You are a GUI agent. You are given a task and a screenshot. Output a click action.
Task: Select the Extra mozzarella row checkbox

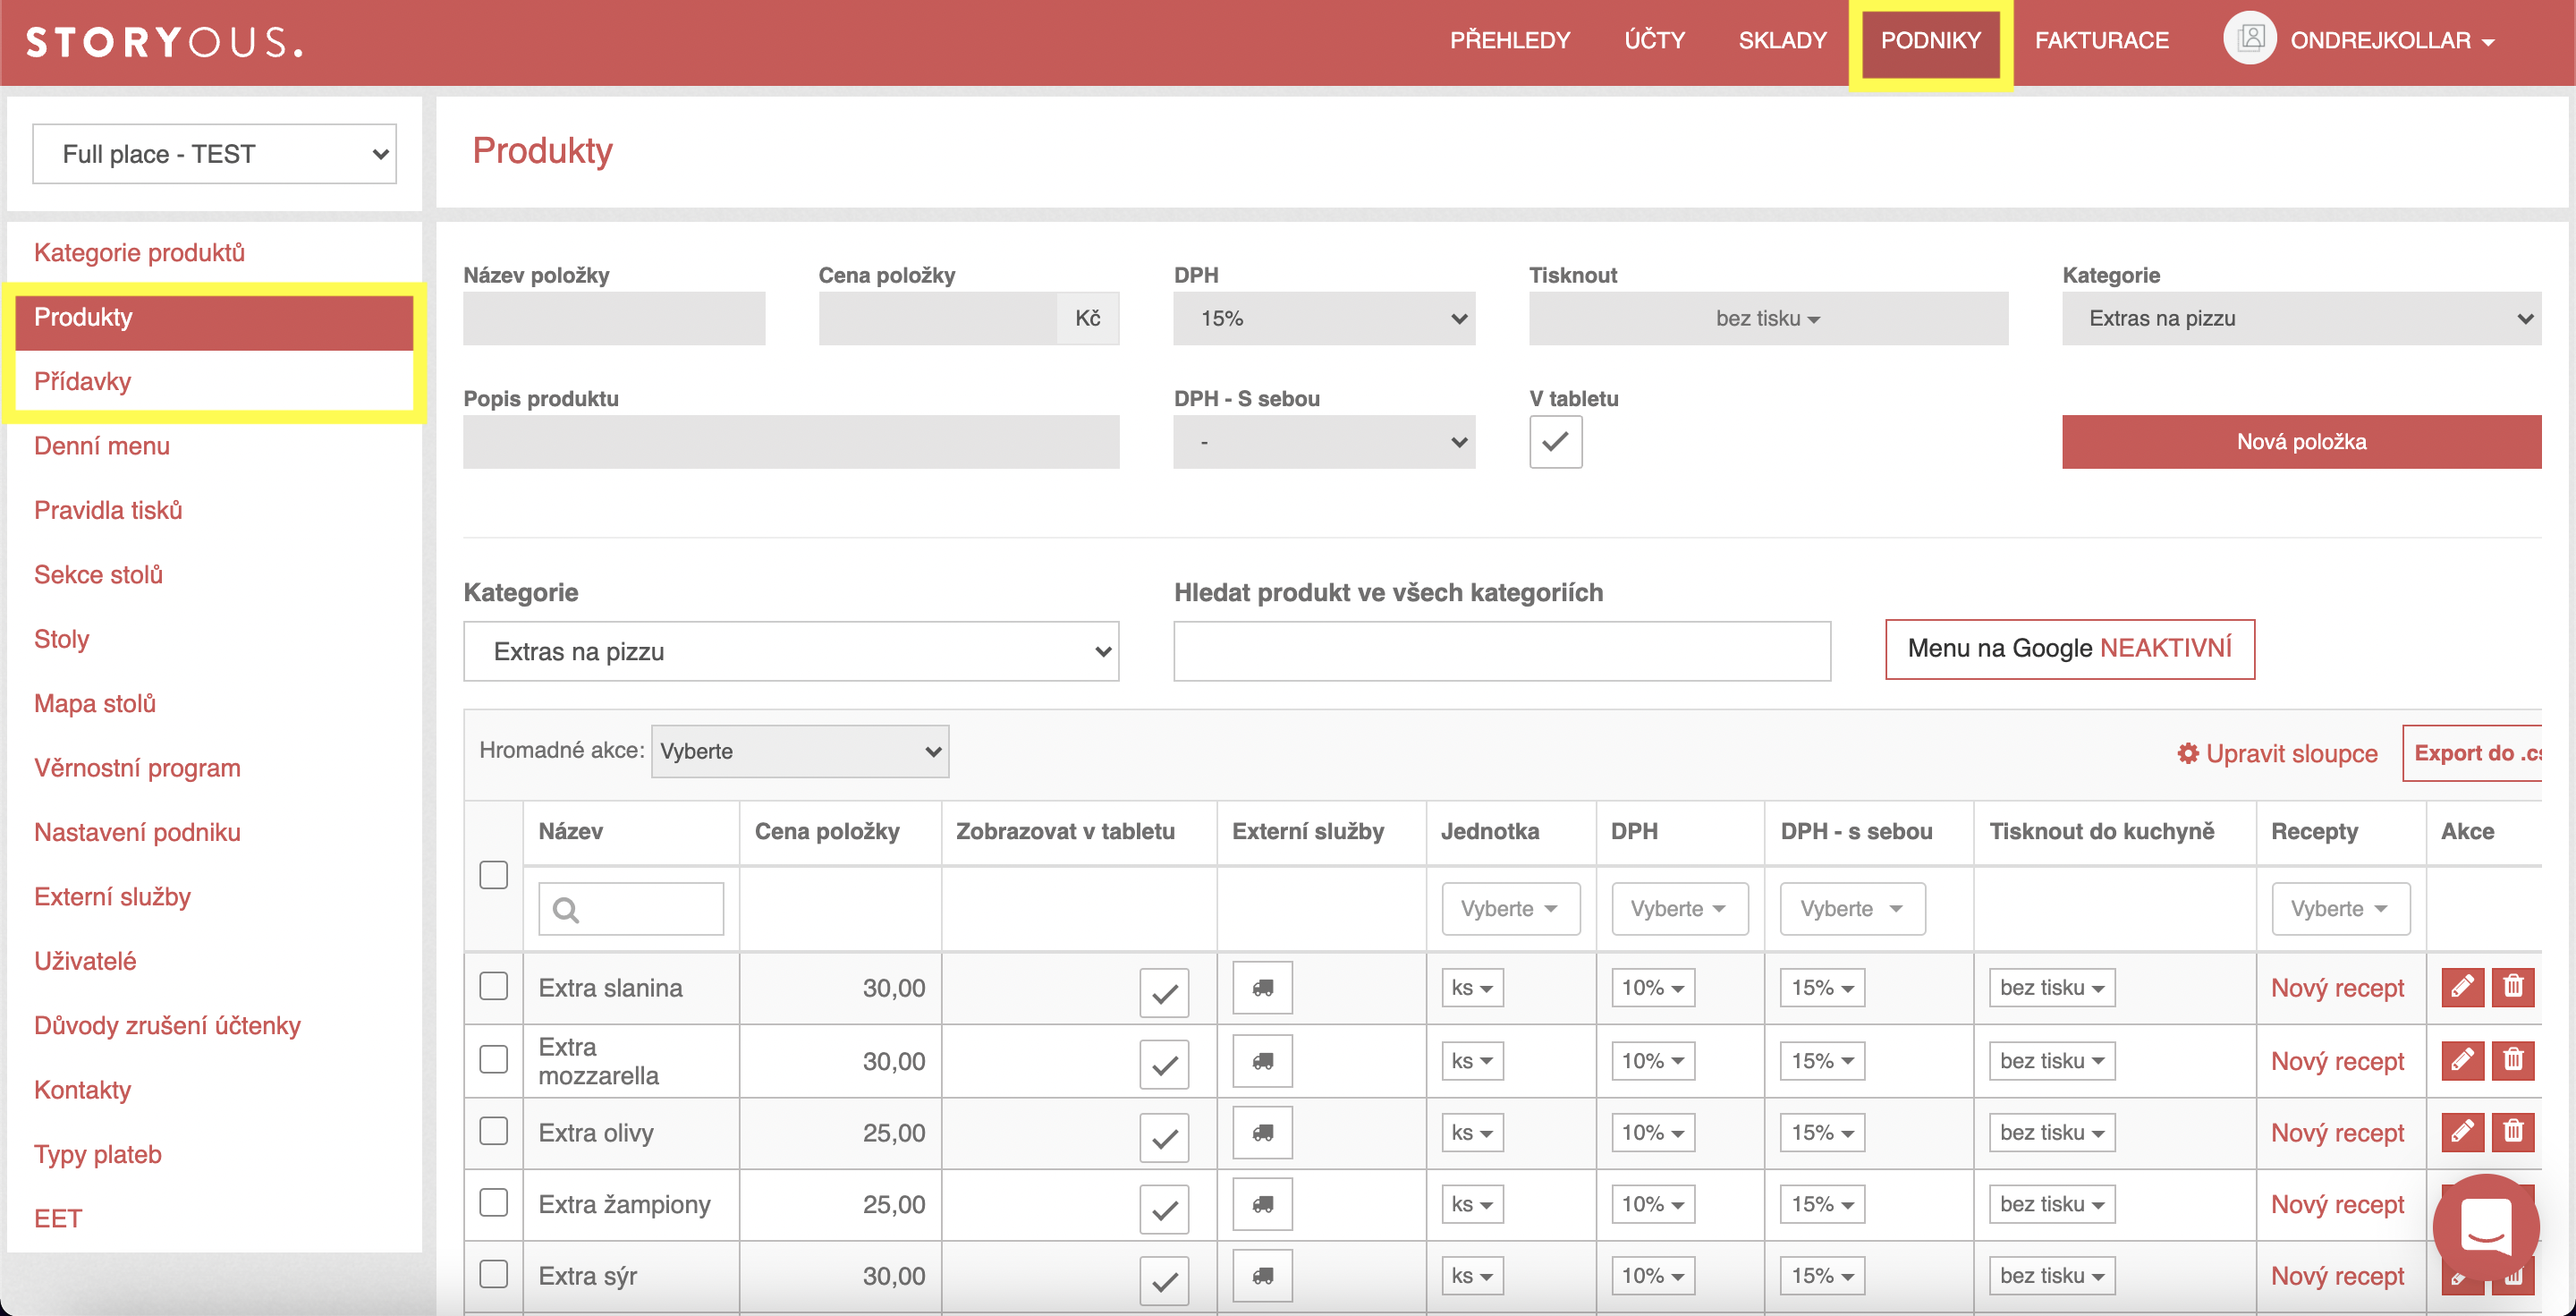tap(493, 1060)
